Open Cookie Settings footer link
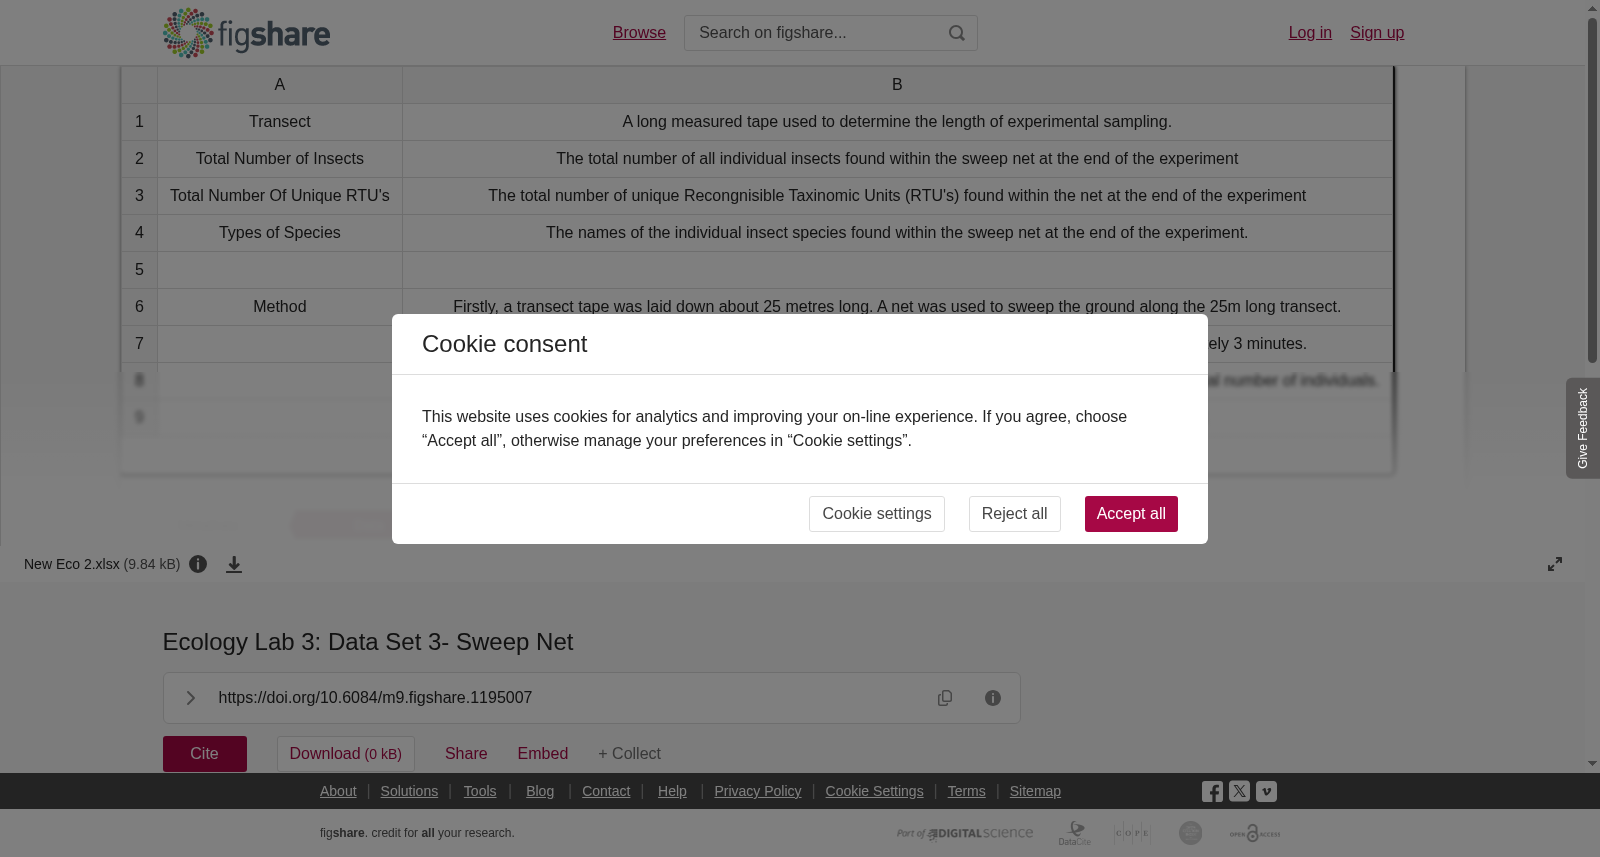Viewport: 1600px width, 857px height. pos(874,791)
